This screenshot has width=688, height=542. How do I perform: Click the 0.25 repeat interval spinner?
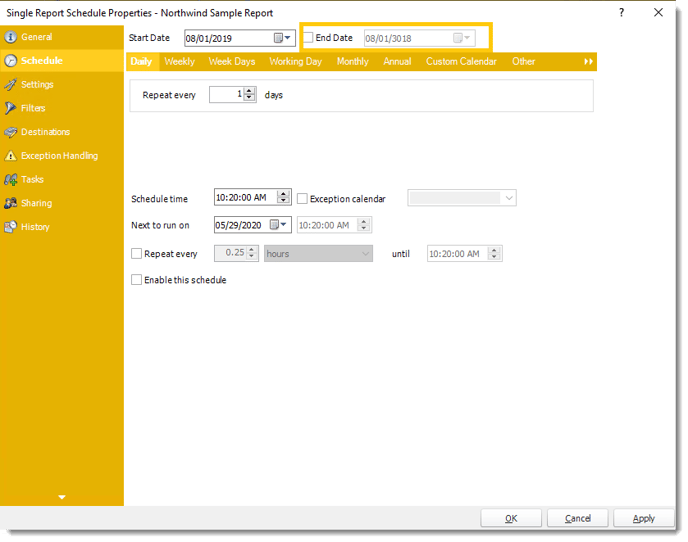click(252, 253)
